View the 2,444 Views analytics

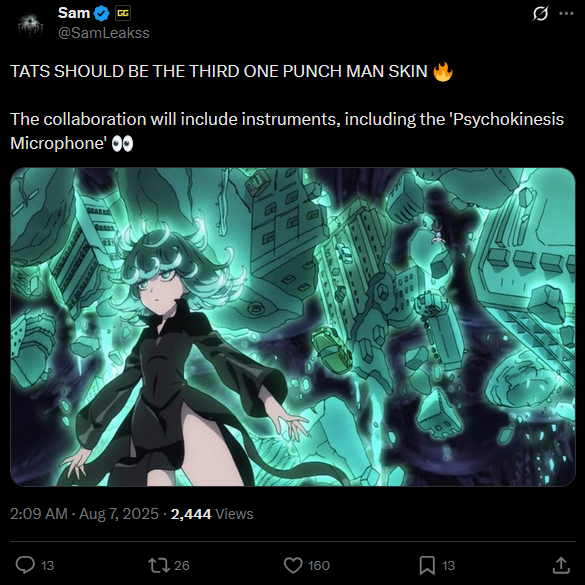tap(212, 514)
